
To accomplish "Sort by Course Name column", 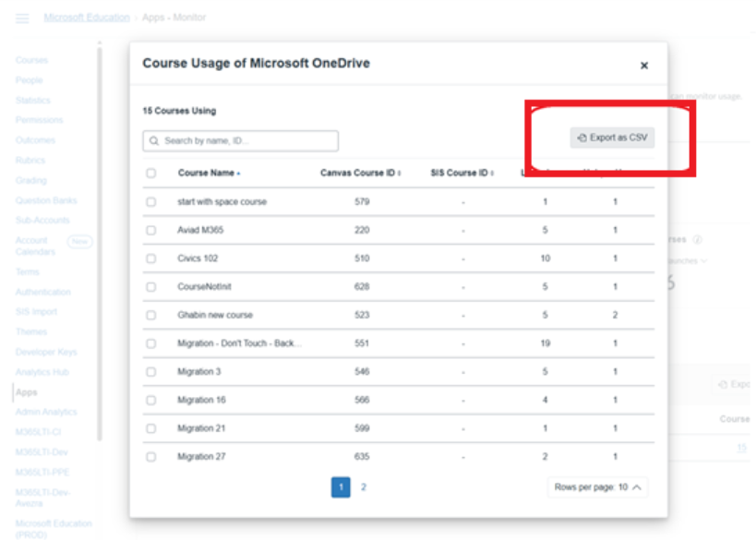I will pyautogui.click(x=209, y=173).
